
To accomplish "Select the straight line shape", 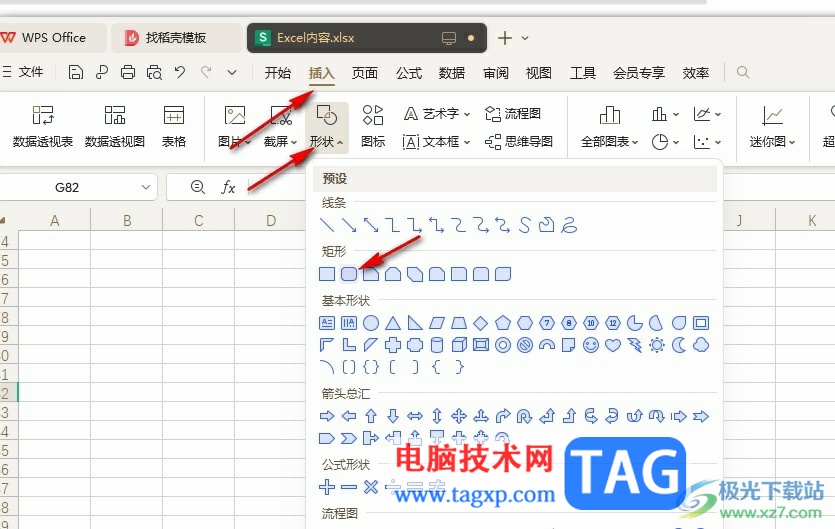I will point(327,225).
